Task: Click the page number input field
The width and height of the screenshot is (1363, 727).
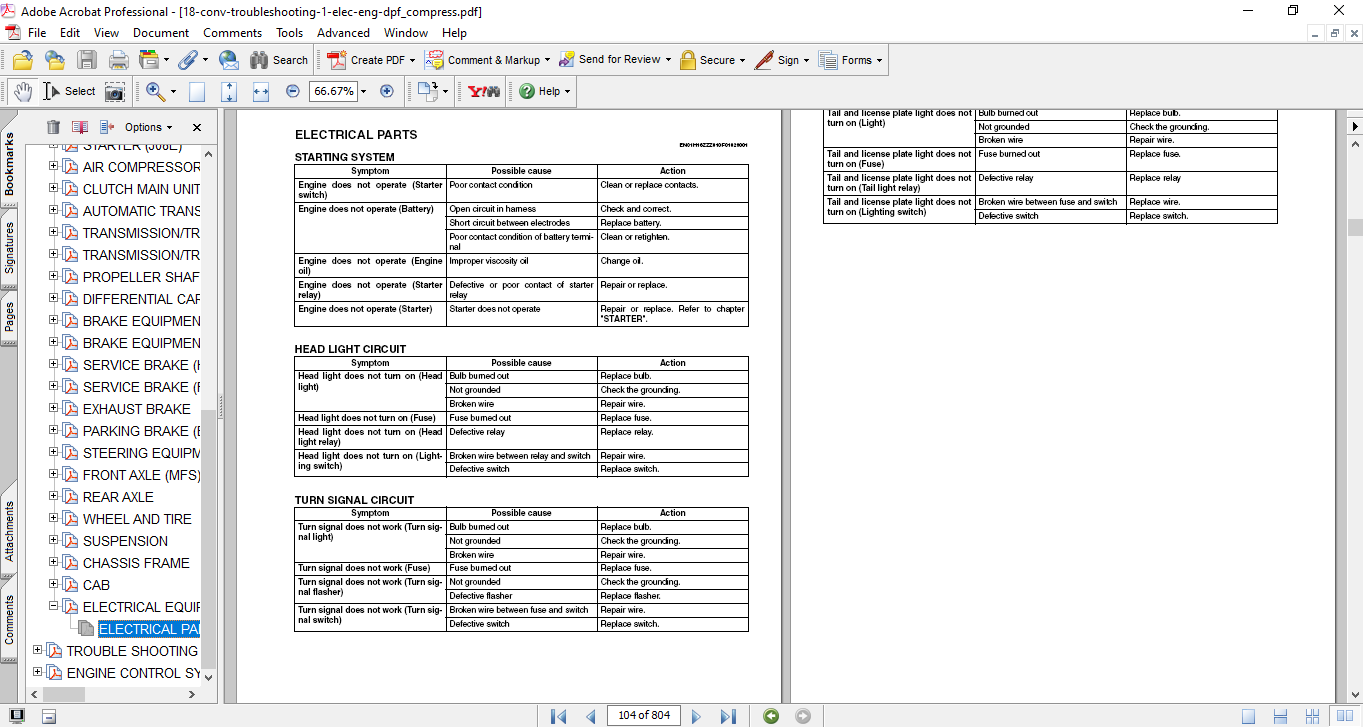Action: point(644,715)
